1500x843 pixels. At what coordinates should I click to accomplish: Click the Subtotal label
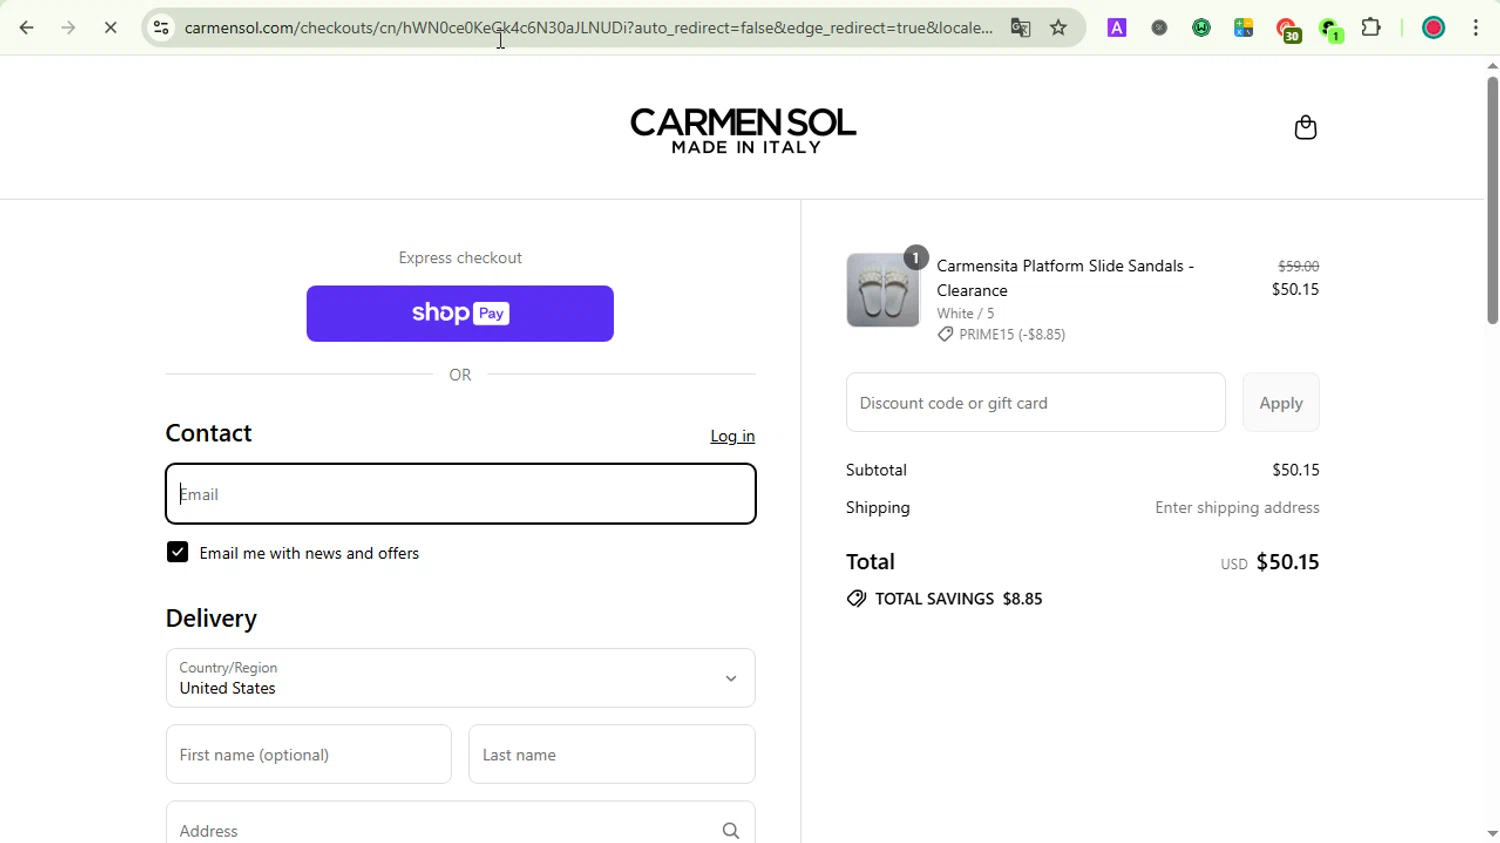[876, 470]
